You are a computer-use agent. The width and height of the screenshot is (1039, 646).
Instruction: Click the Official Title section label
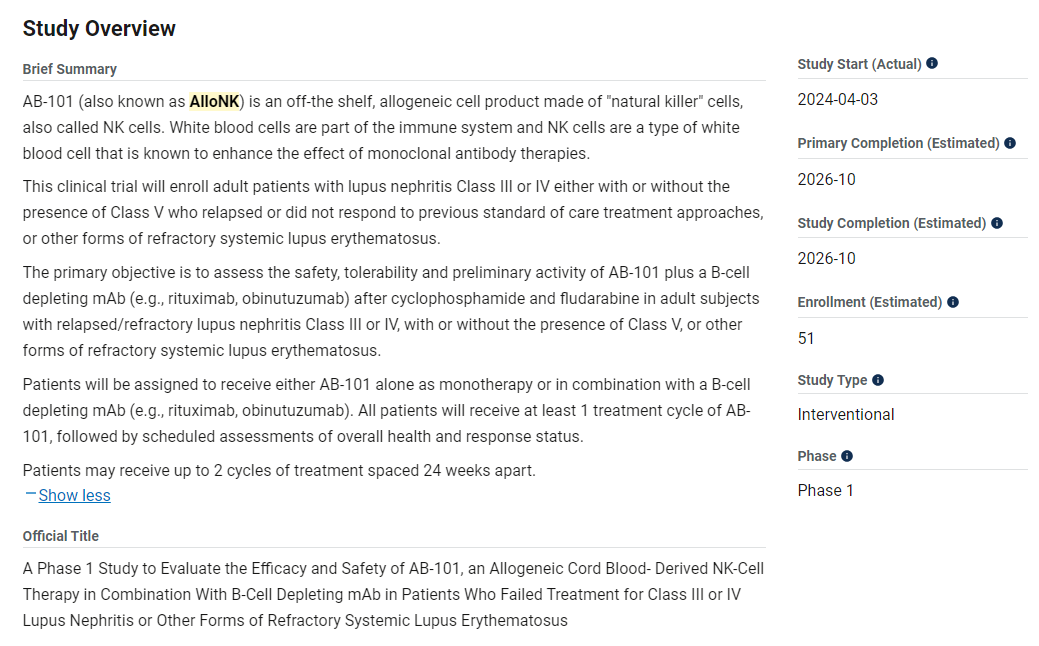61,536
